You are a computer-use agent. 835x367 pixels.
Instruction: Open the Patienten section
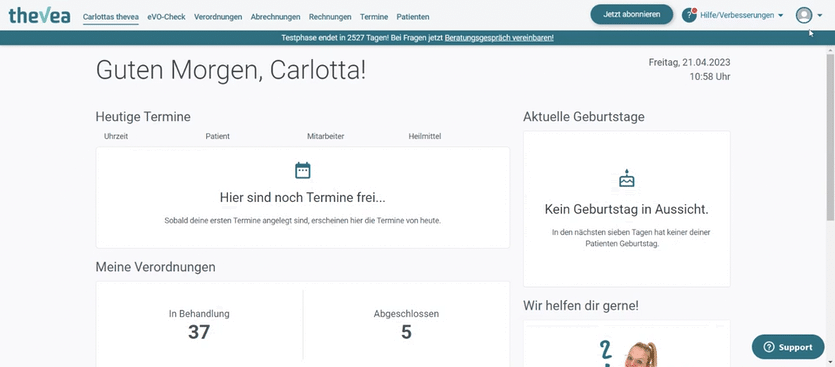(x=413, y=17)
